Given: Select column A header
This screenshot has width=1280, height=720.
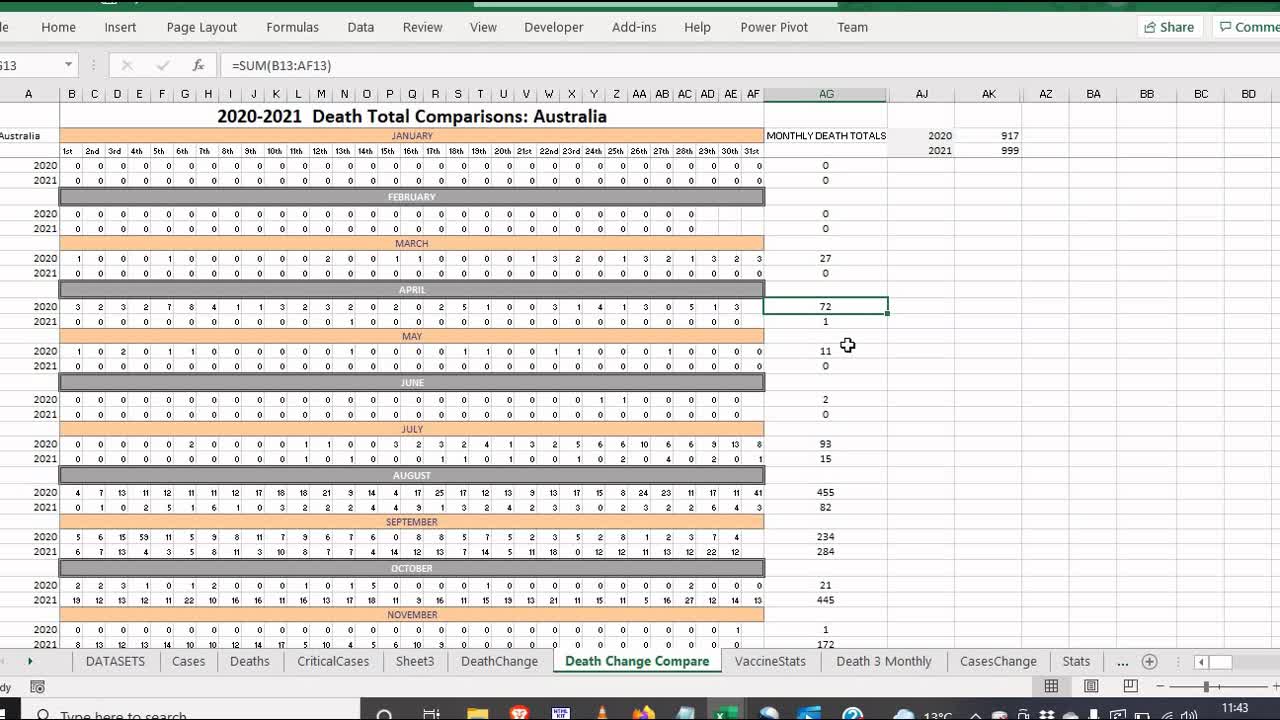Looking at the screenshot, I should click(29, 94).
